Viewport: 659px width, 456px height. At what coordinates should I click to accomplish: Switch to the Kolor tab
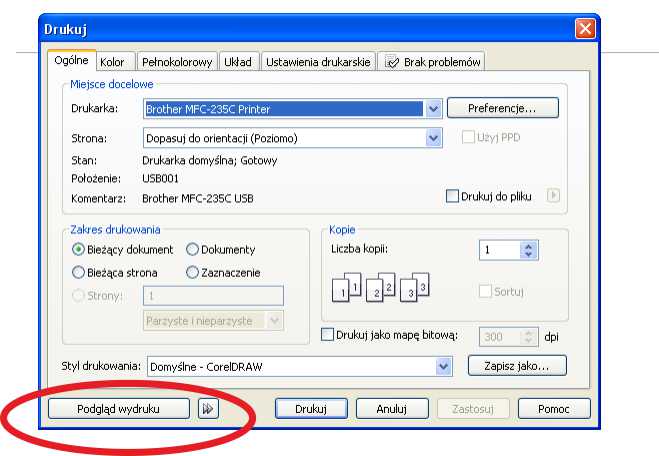point(112,62)
